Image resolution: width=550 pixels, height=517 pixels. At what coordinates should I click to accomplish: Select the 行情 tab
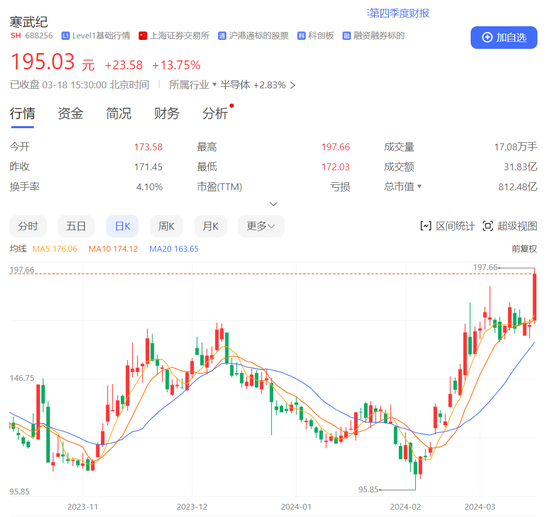click(x=22, y=114)
